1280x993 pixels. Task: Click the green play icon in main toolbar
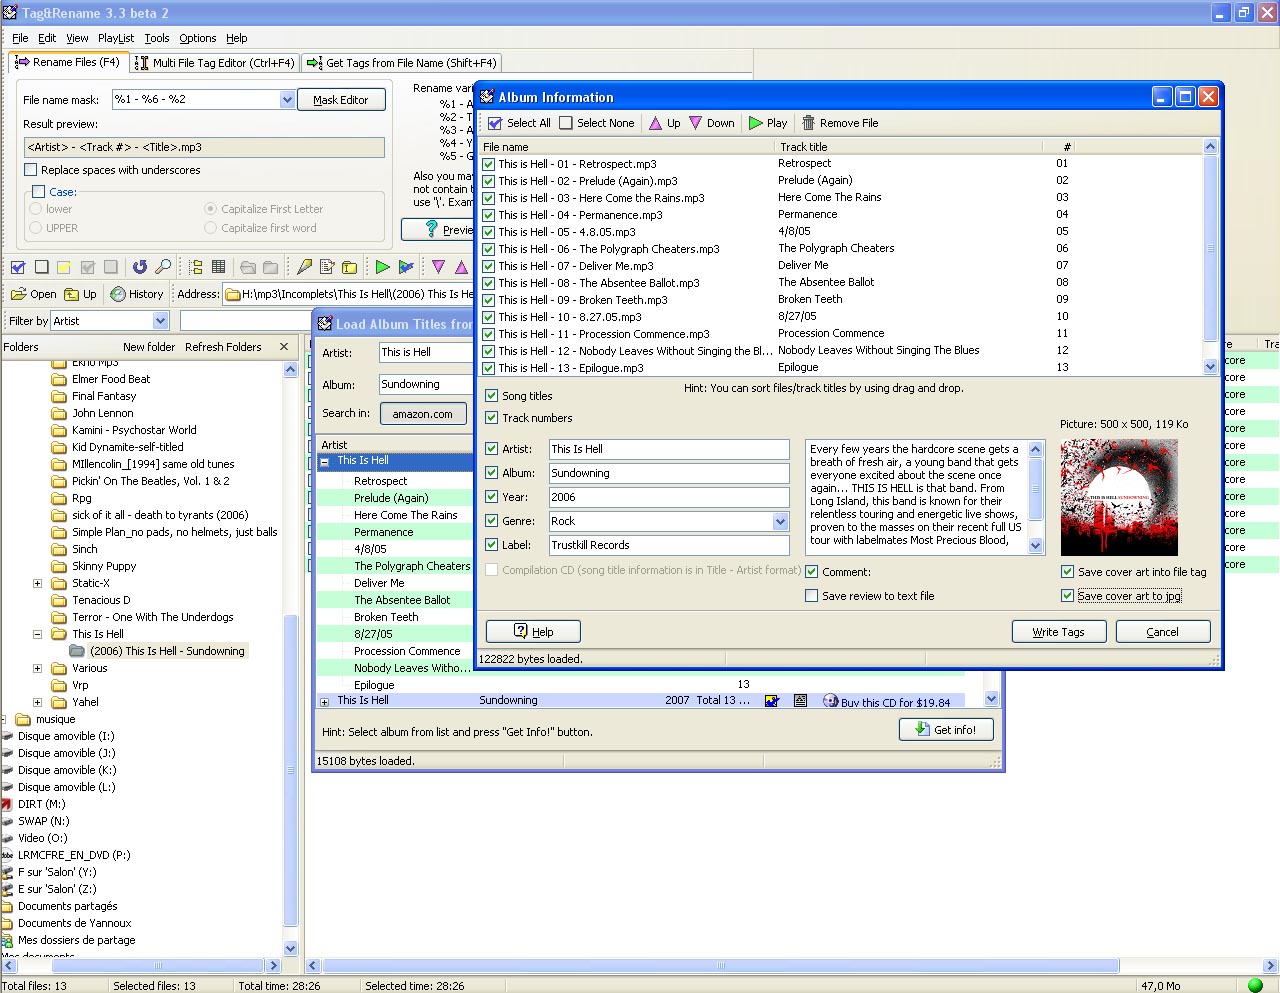[382, 267]
